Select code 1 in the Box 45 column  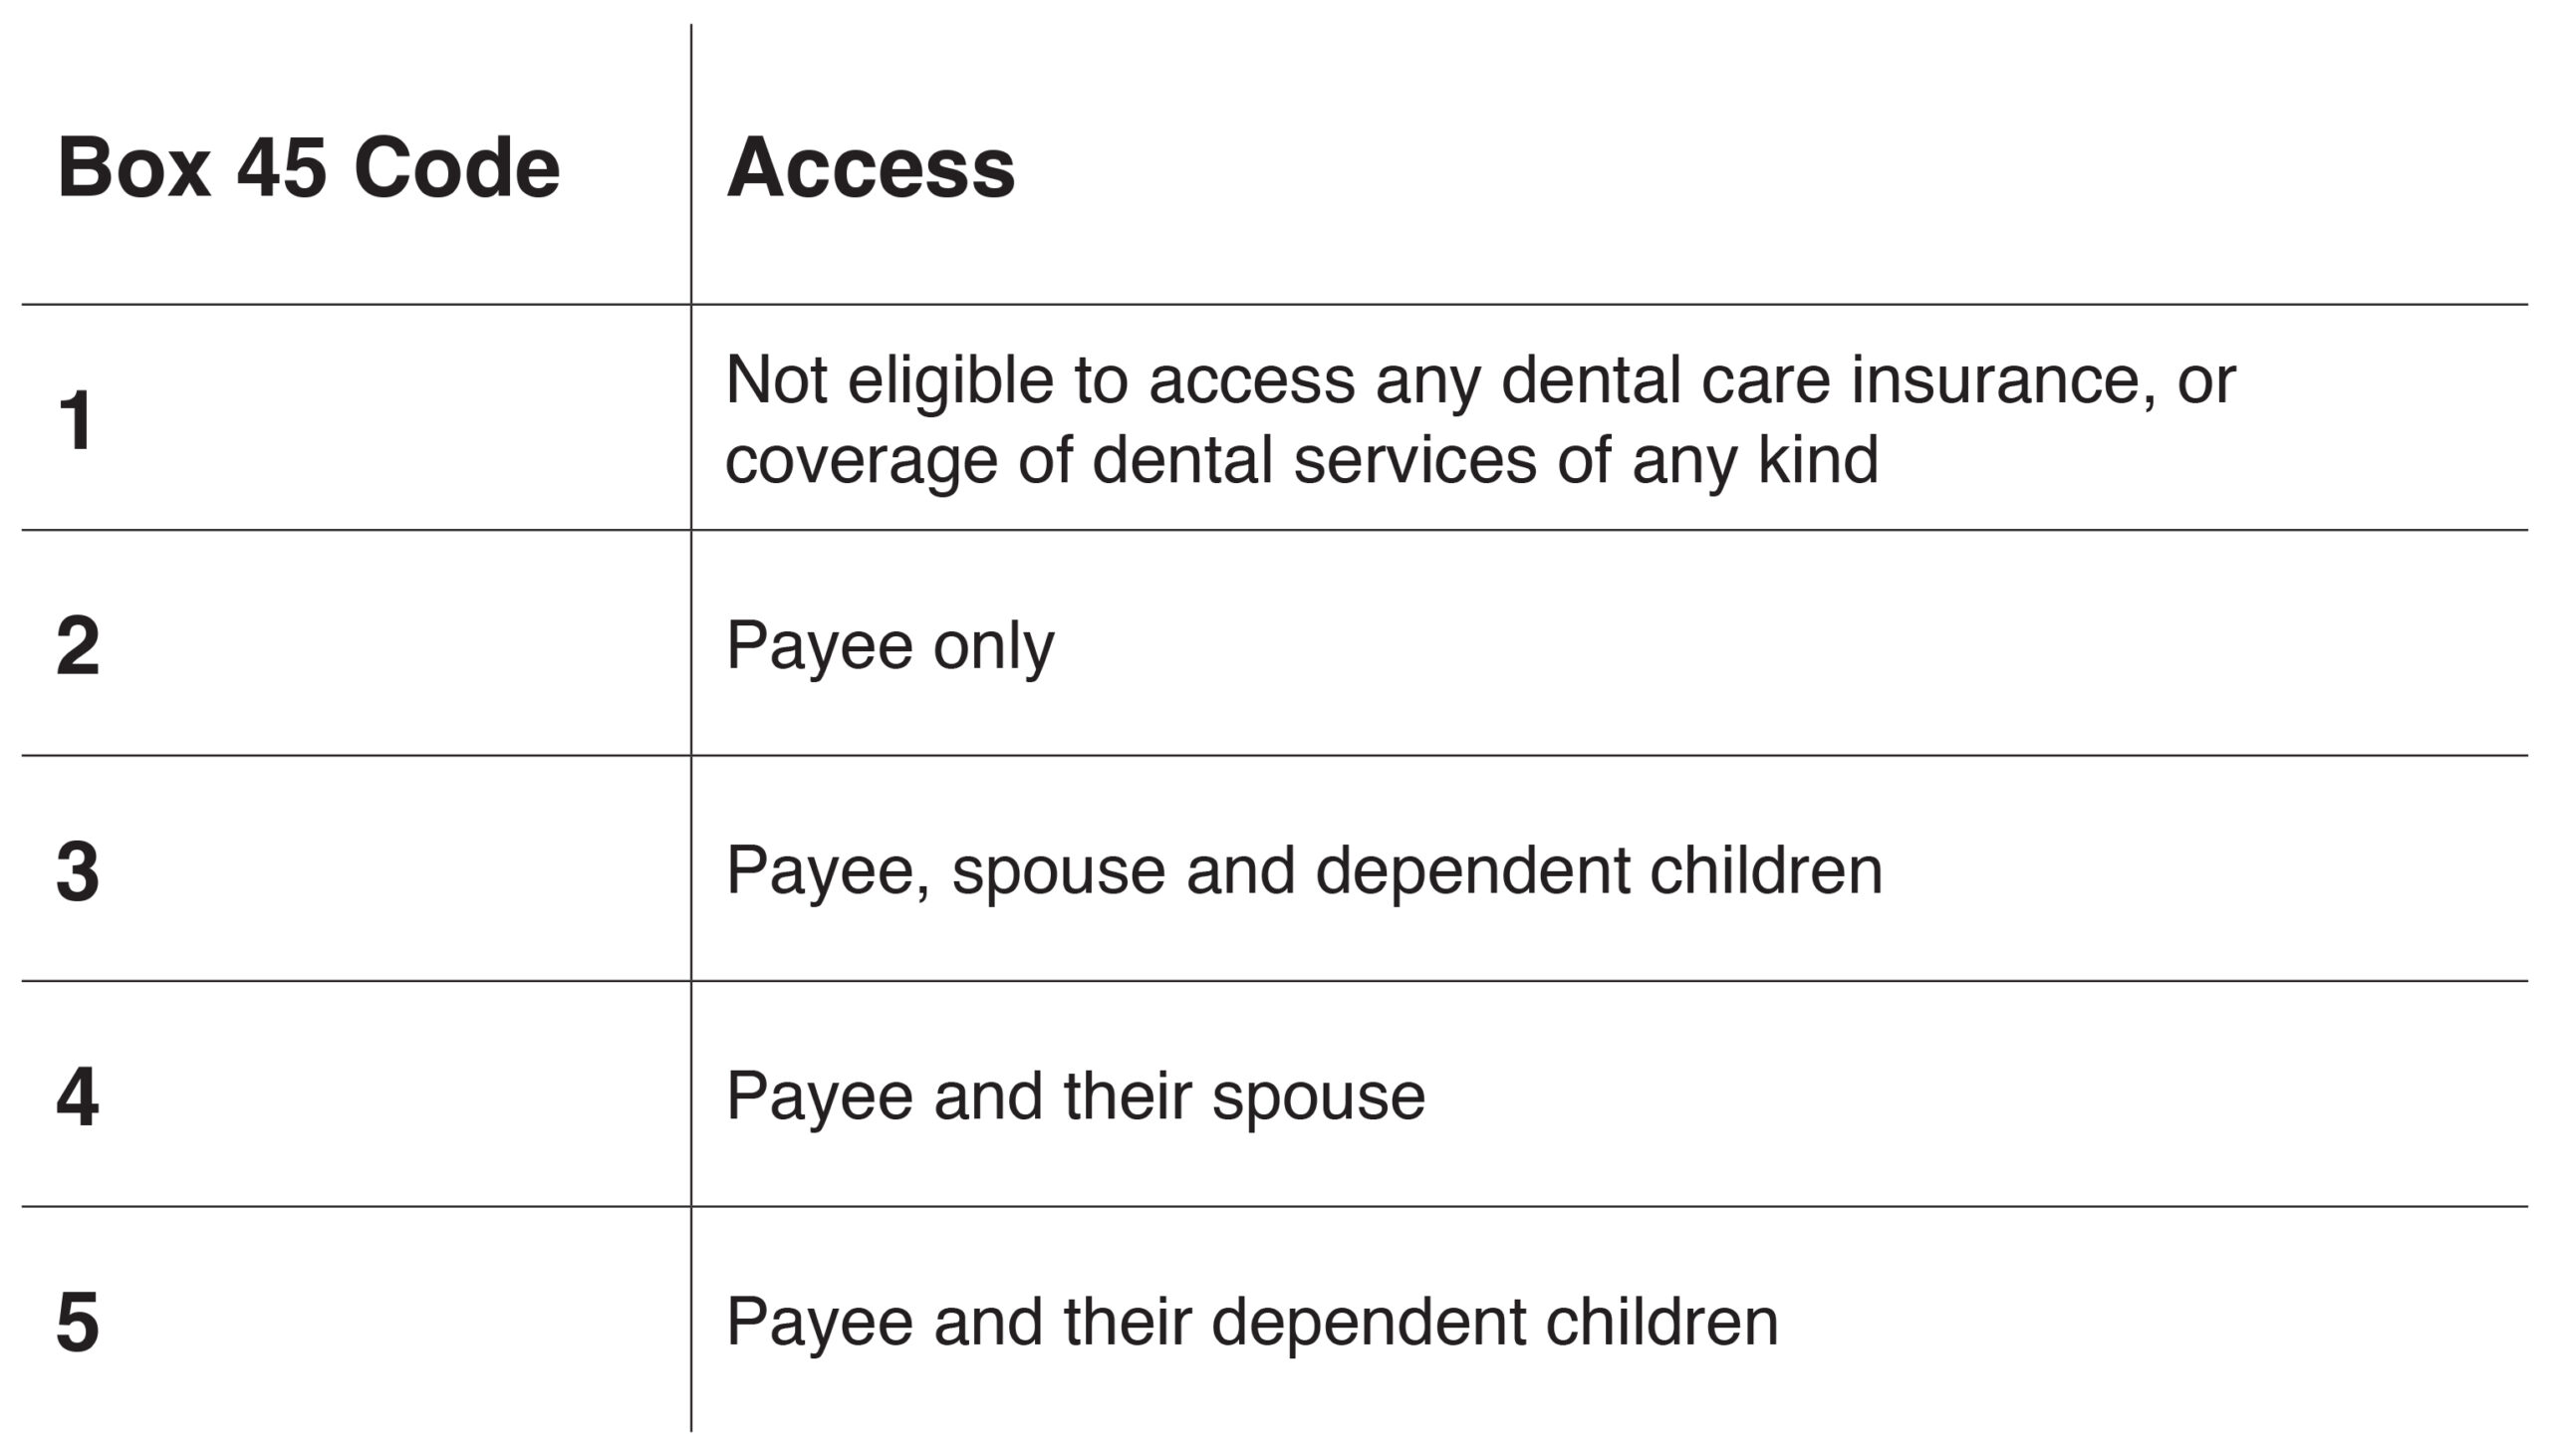[77, 420]
